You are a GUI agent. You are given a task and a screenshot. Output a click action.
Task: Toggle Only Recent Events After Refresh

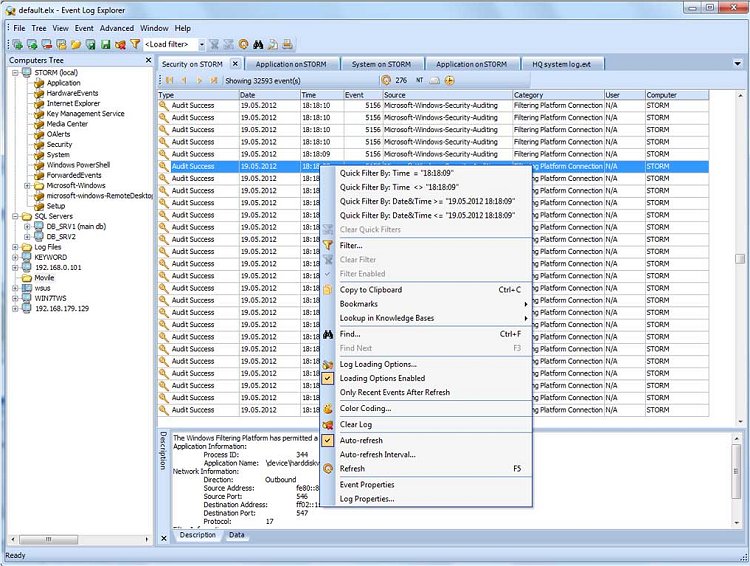tap(394, 393)
